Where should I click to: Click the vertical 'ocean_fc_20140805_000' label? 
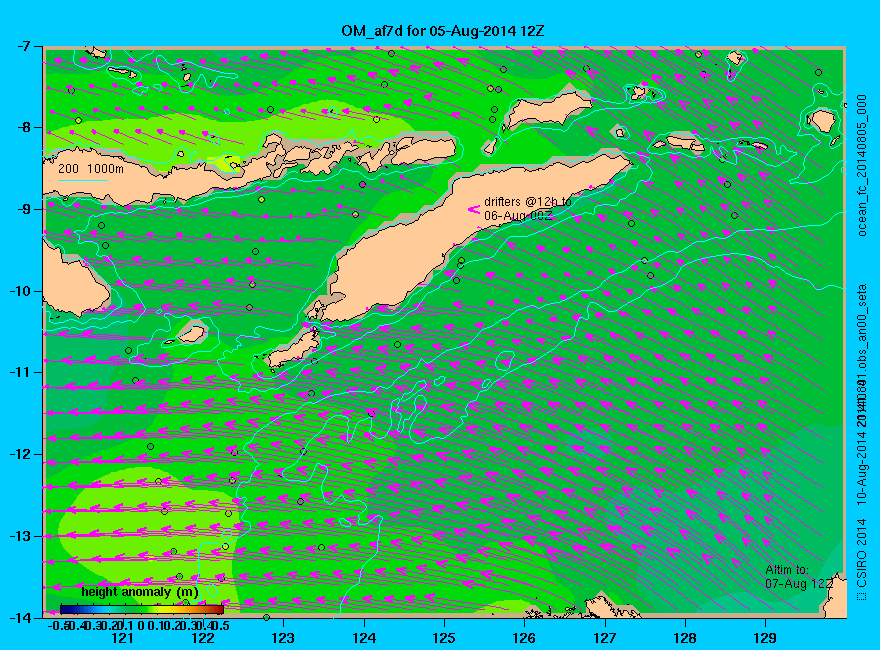click(x=861, y=166)
